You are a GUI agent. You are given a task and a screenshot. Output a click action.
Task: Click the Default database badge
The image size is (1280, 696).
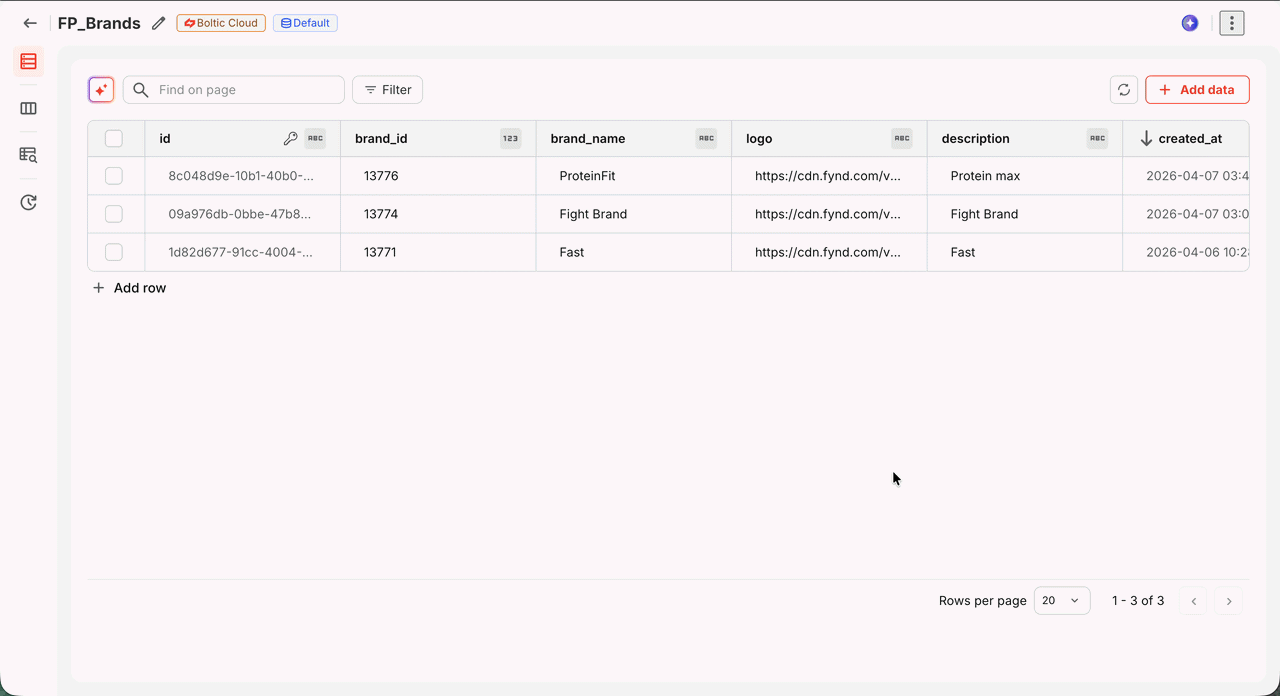pos(305,23)
